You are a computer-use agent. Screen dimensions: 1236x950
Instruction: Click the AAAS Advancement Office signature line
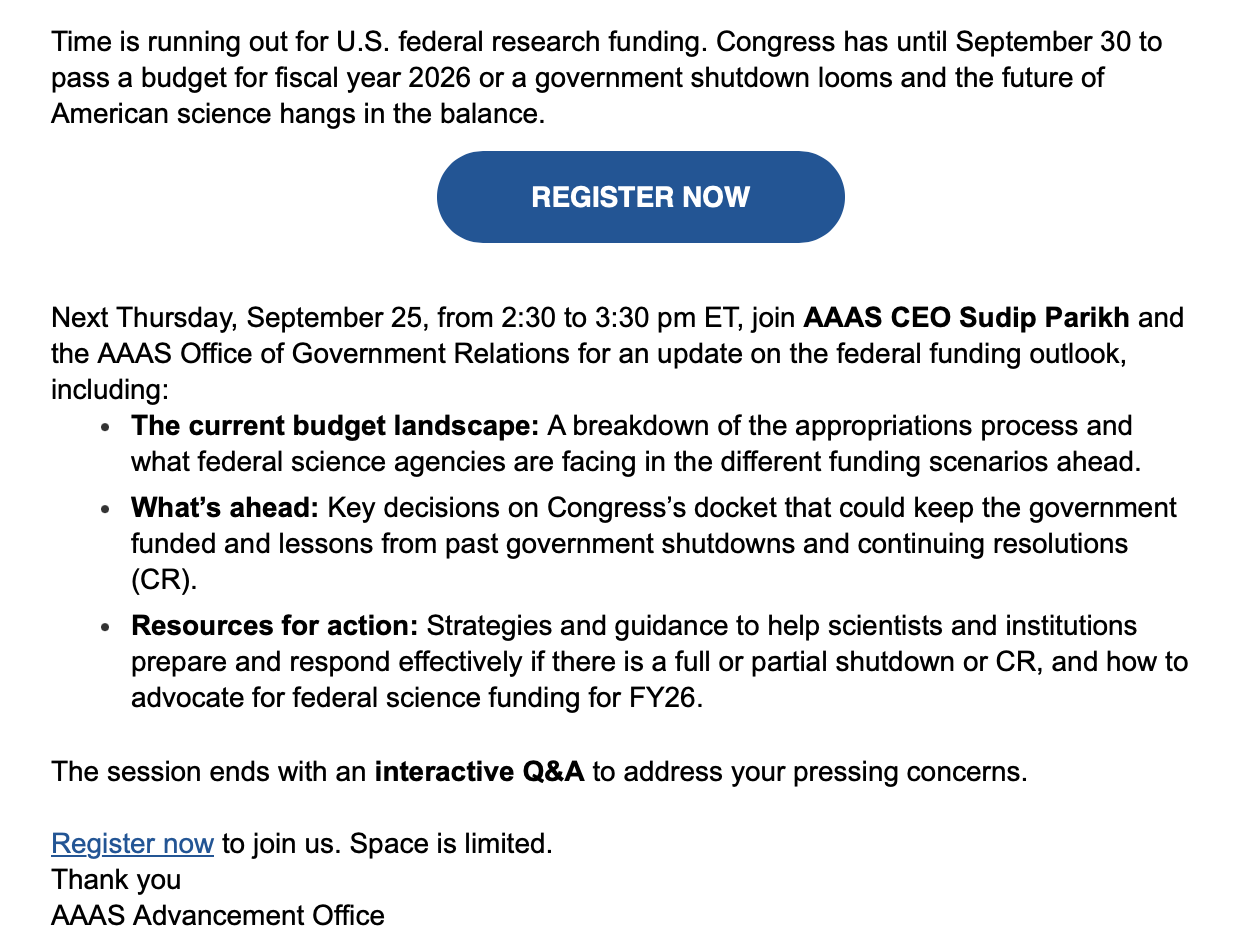coord(218,915)
